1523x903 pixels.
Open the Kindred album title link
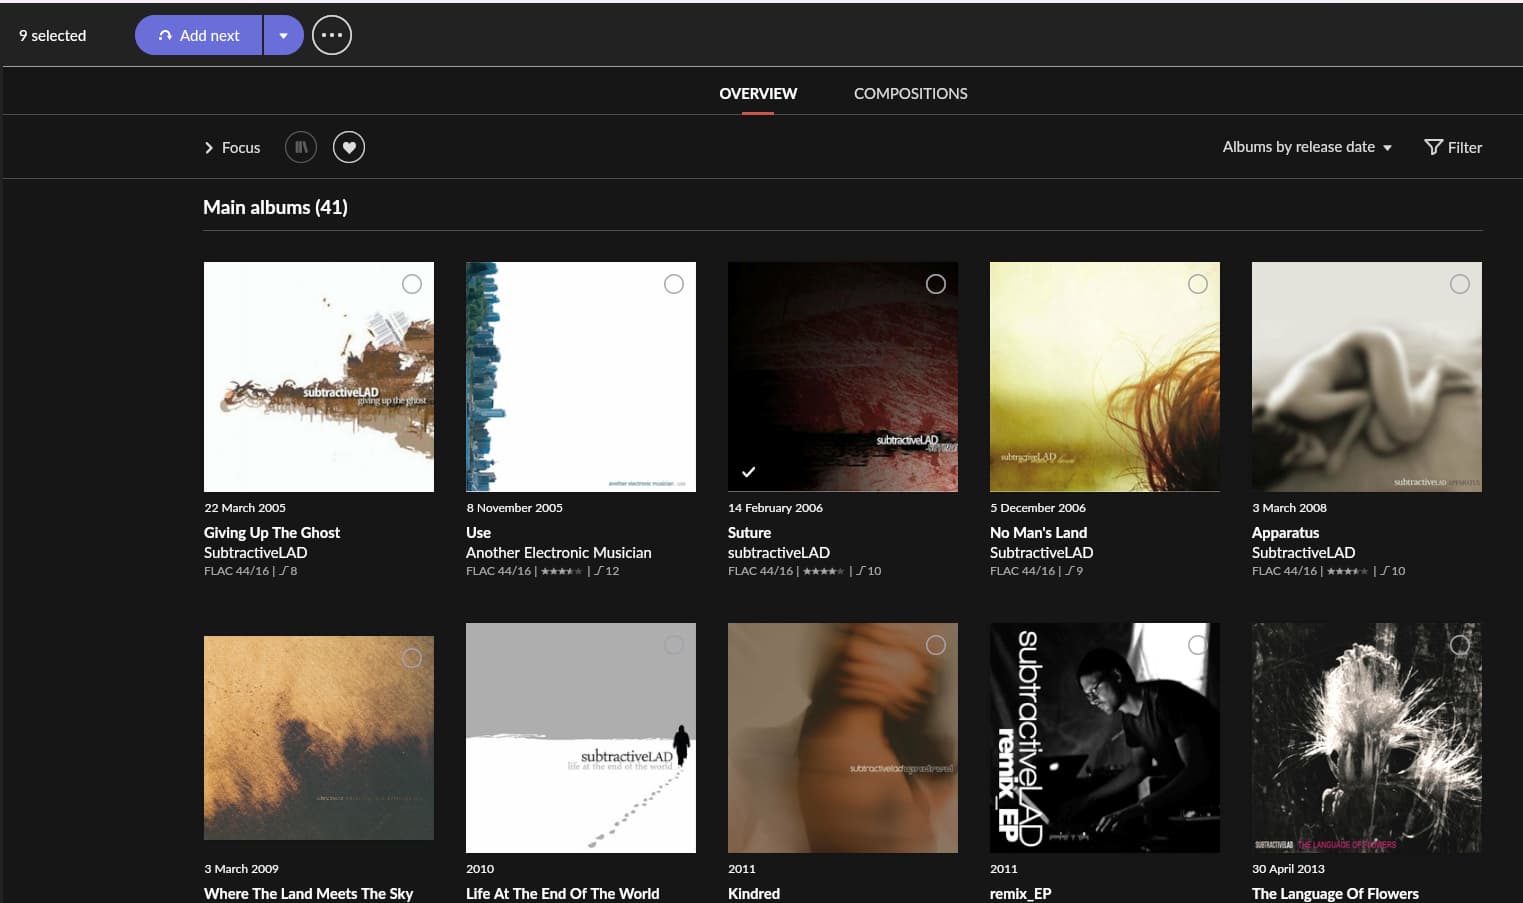point(754,893)
